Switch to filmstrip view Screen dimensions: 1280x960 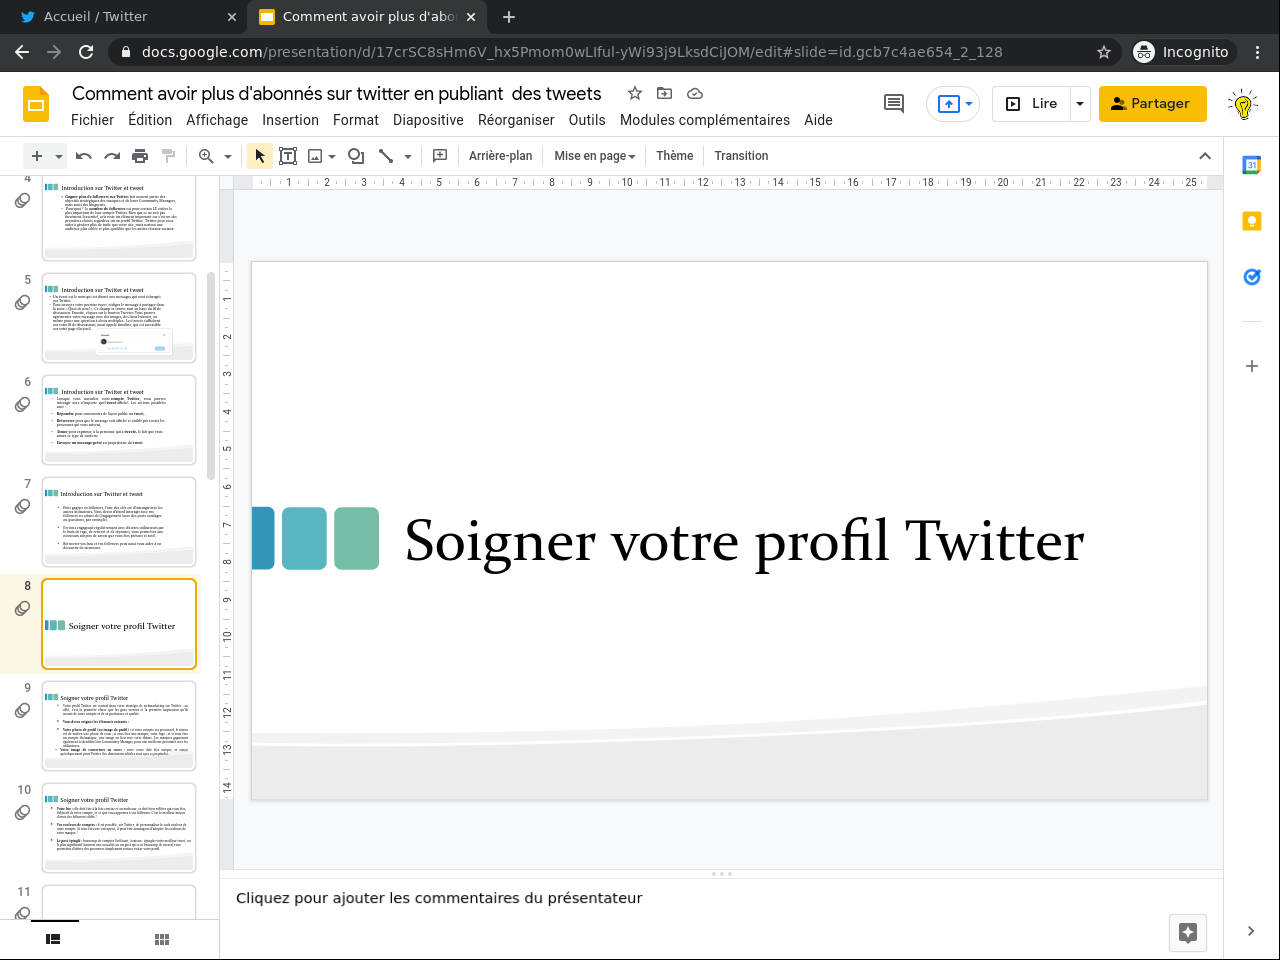pyautogui.click(x=53, y=939)
